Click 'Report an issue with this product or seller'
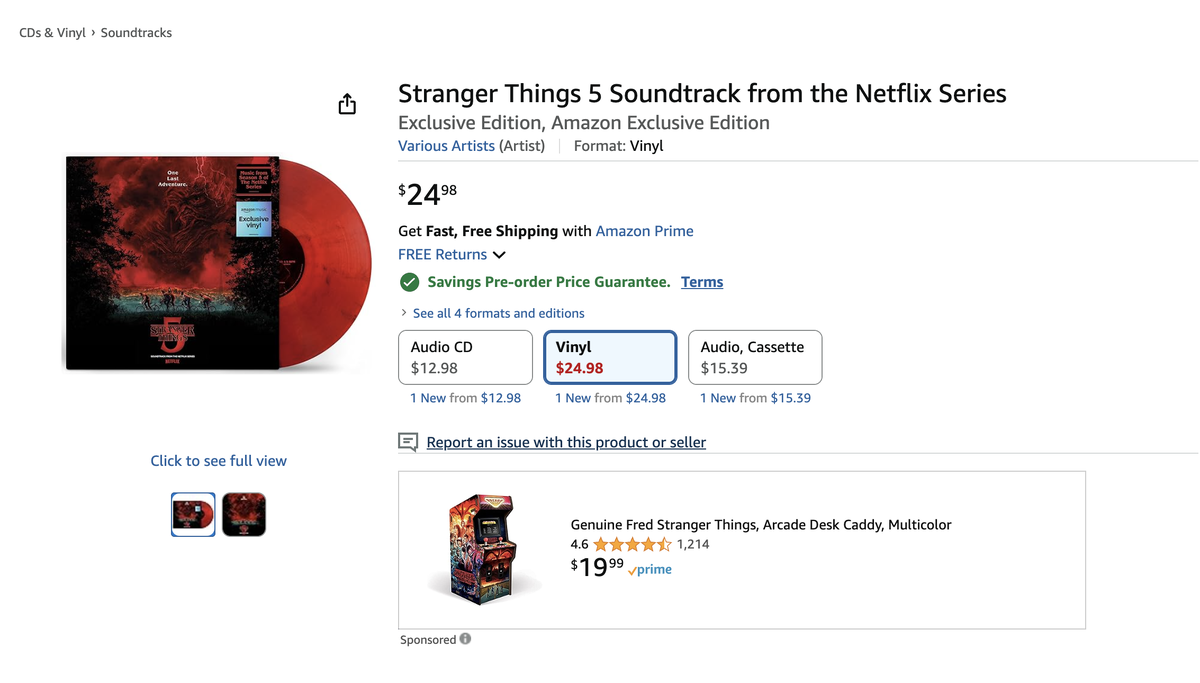 [x=566, y=442]
